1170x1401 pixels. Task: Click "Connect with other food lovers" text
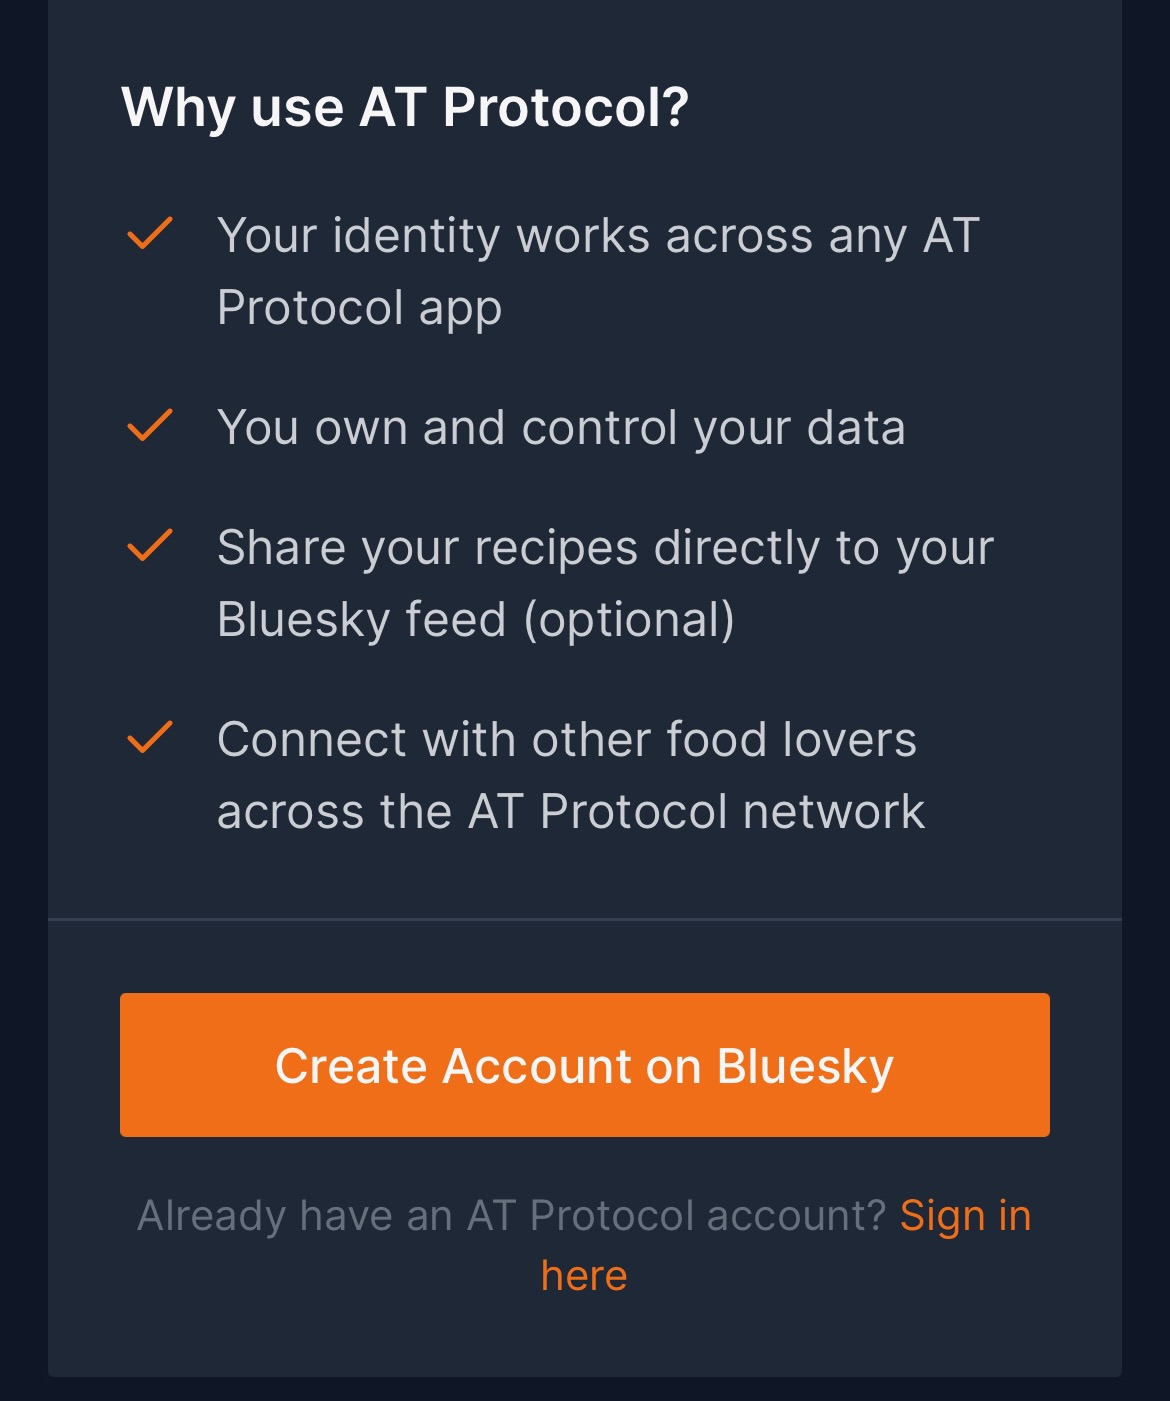567,740
